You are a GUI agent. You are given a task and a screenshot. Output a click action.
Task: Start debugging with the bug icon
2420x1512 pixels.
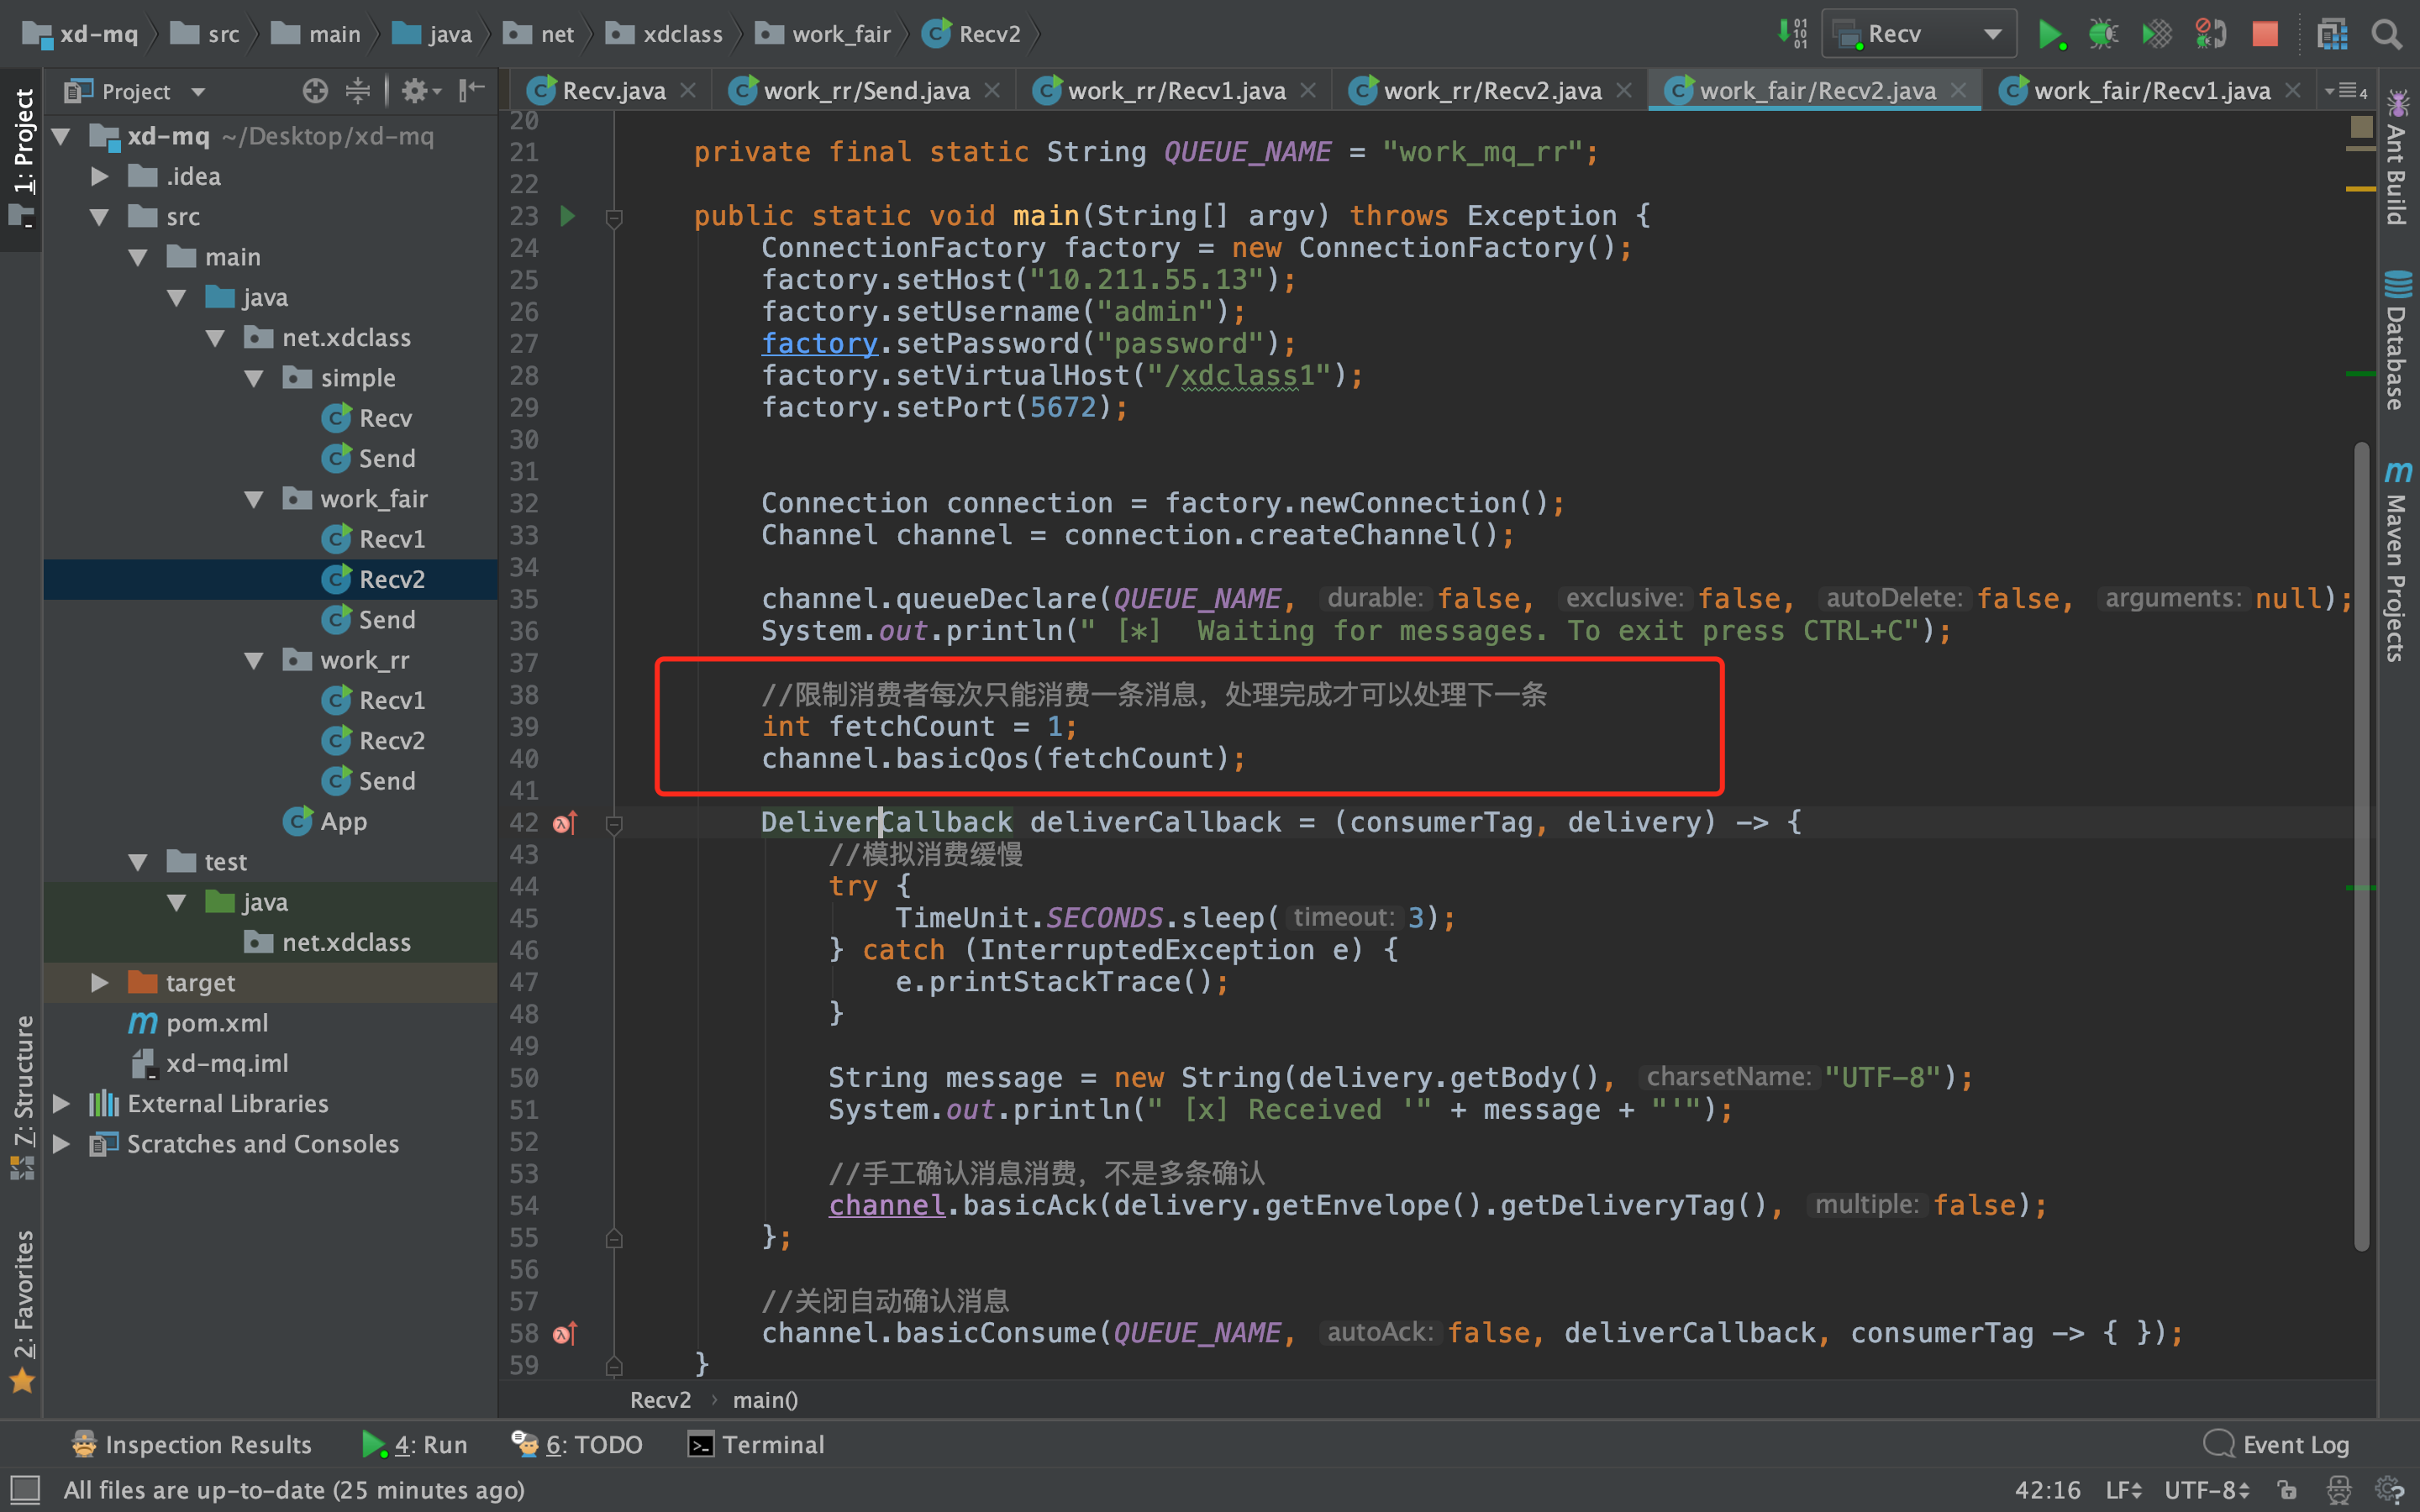[2103, 34]
